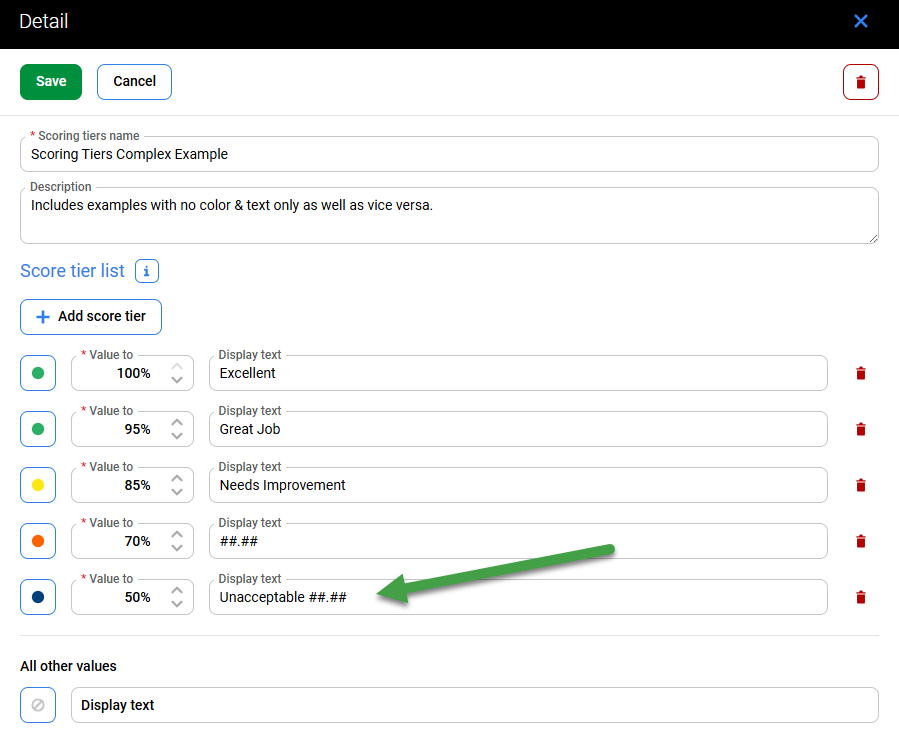The width and height of the screenshot is (899, 738).
Task: Delete the Unacceptable score tier row
Action: [x=860, y=597]
